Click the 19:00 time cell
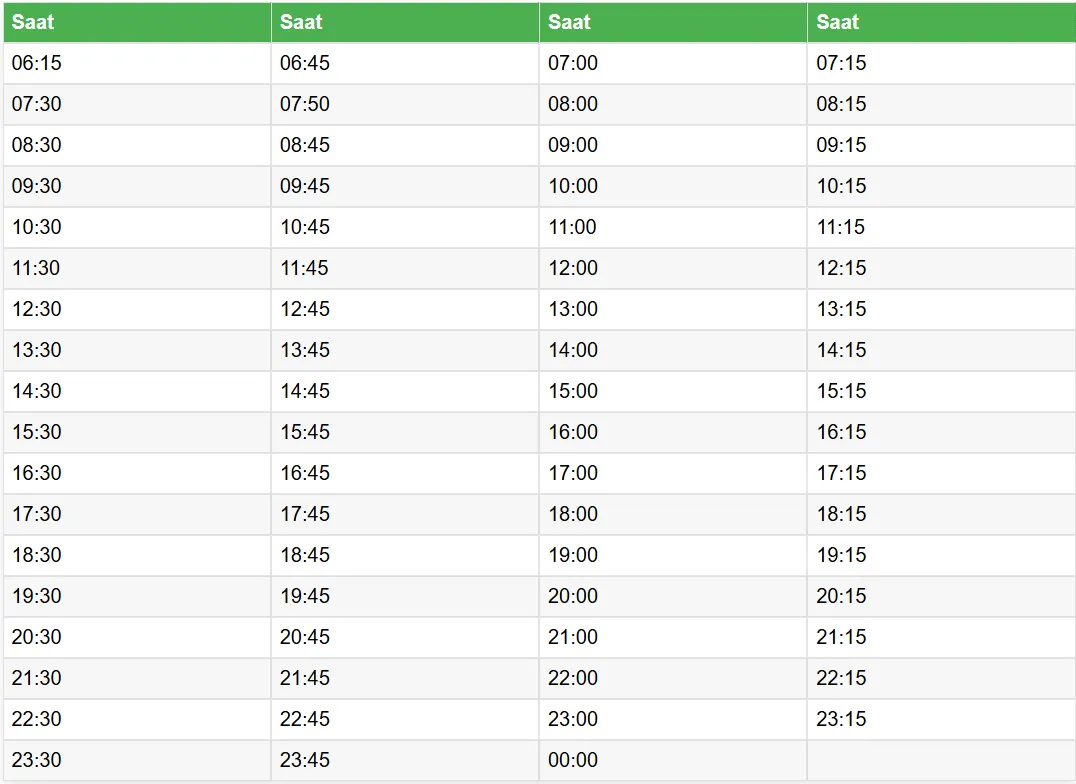 [x=573, y=555]
